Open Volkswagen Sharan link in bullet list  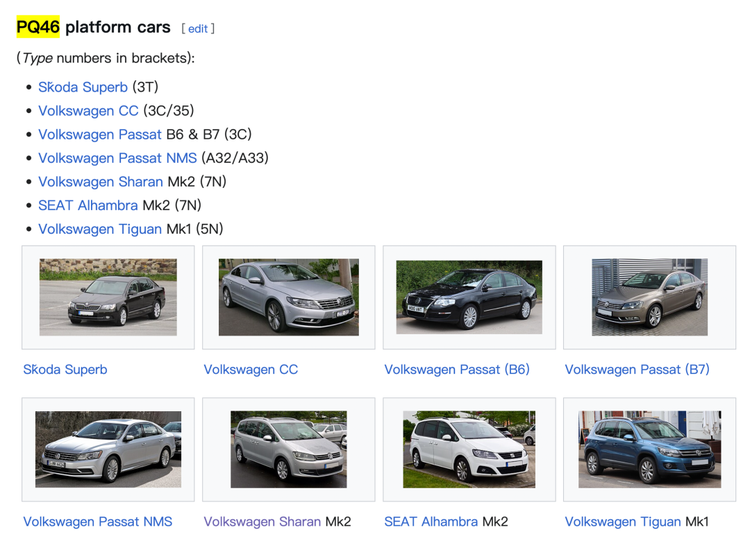point(100,182)
